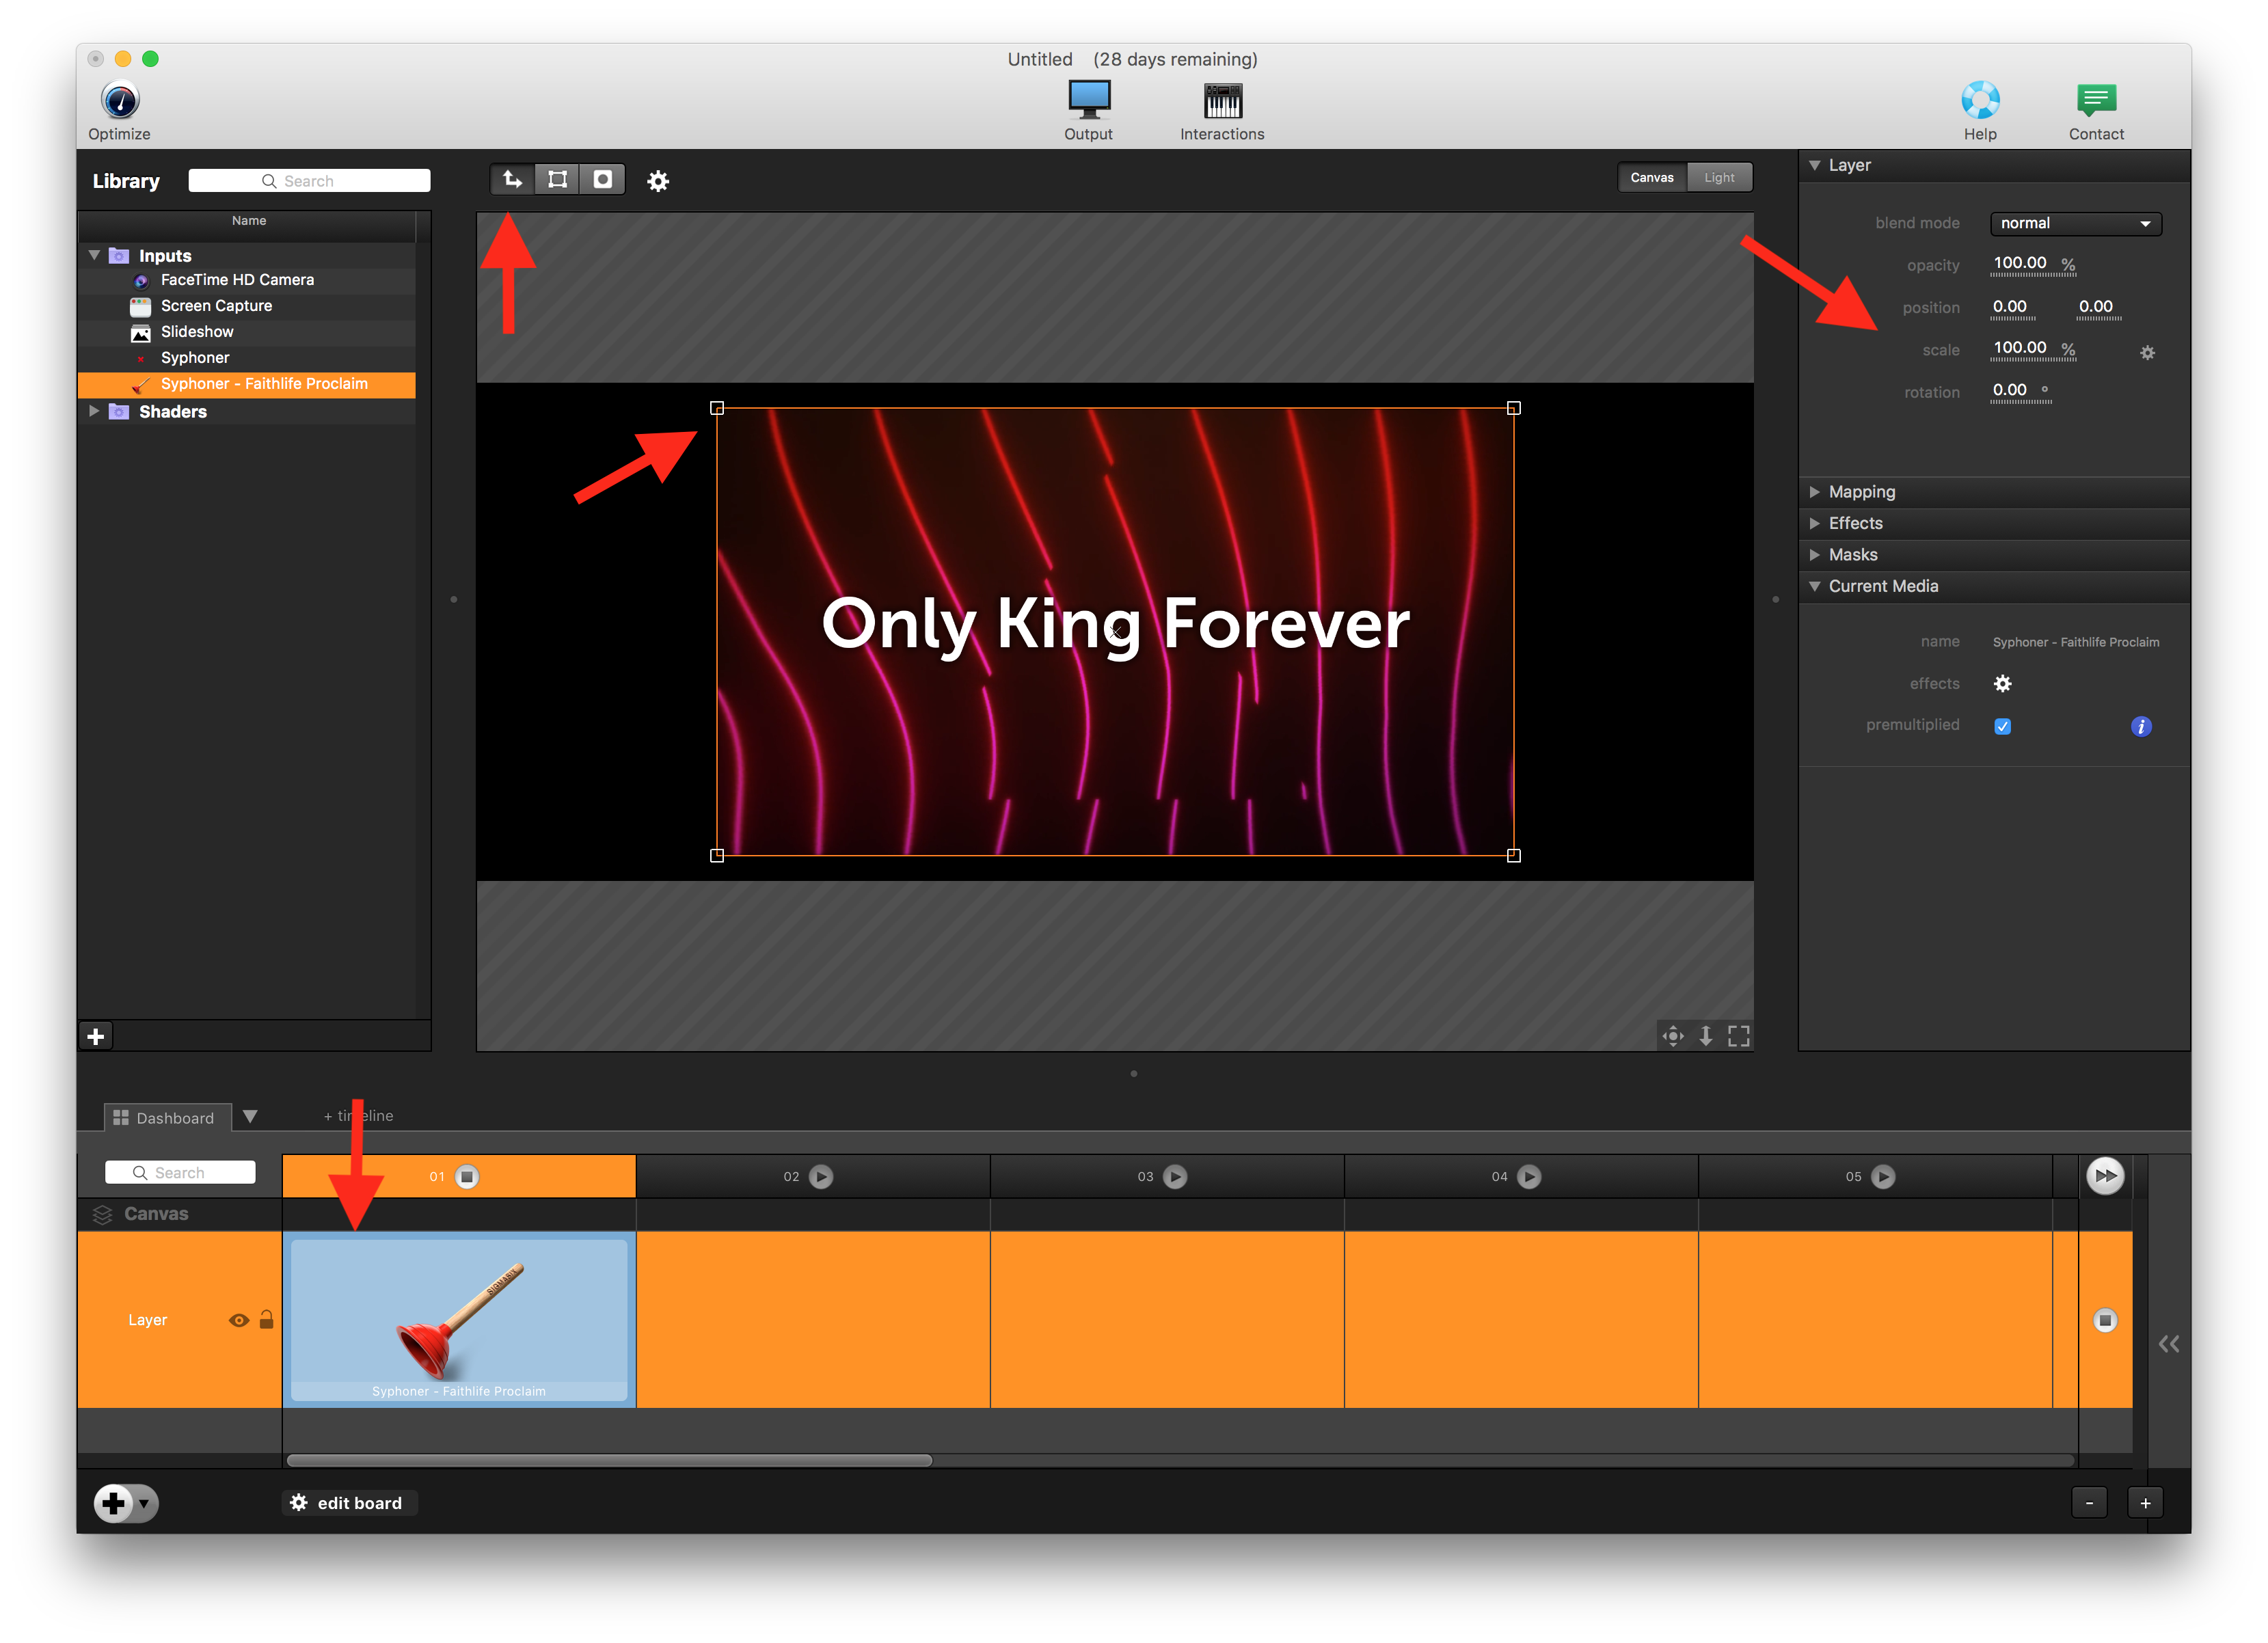
Task: Toggle the Layer lock icon
Action: (266, 1320)
